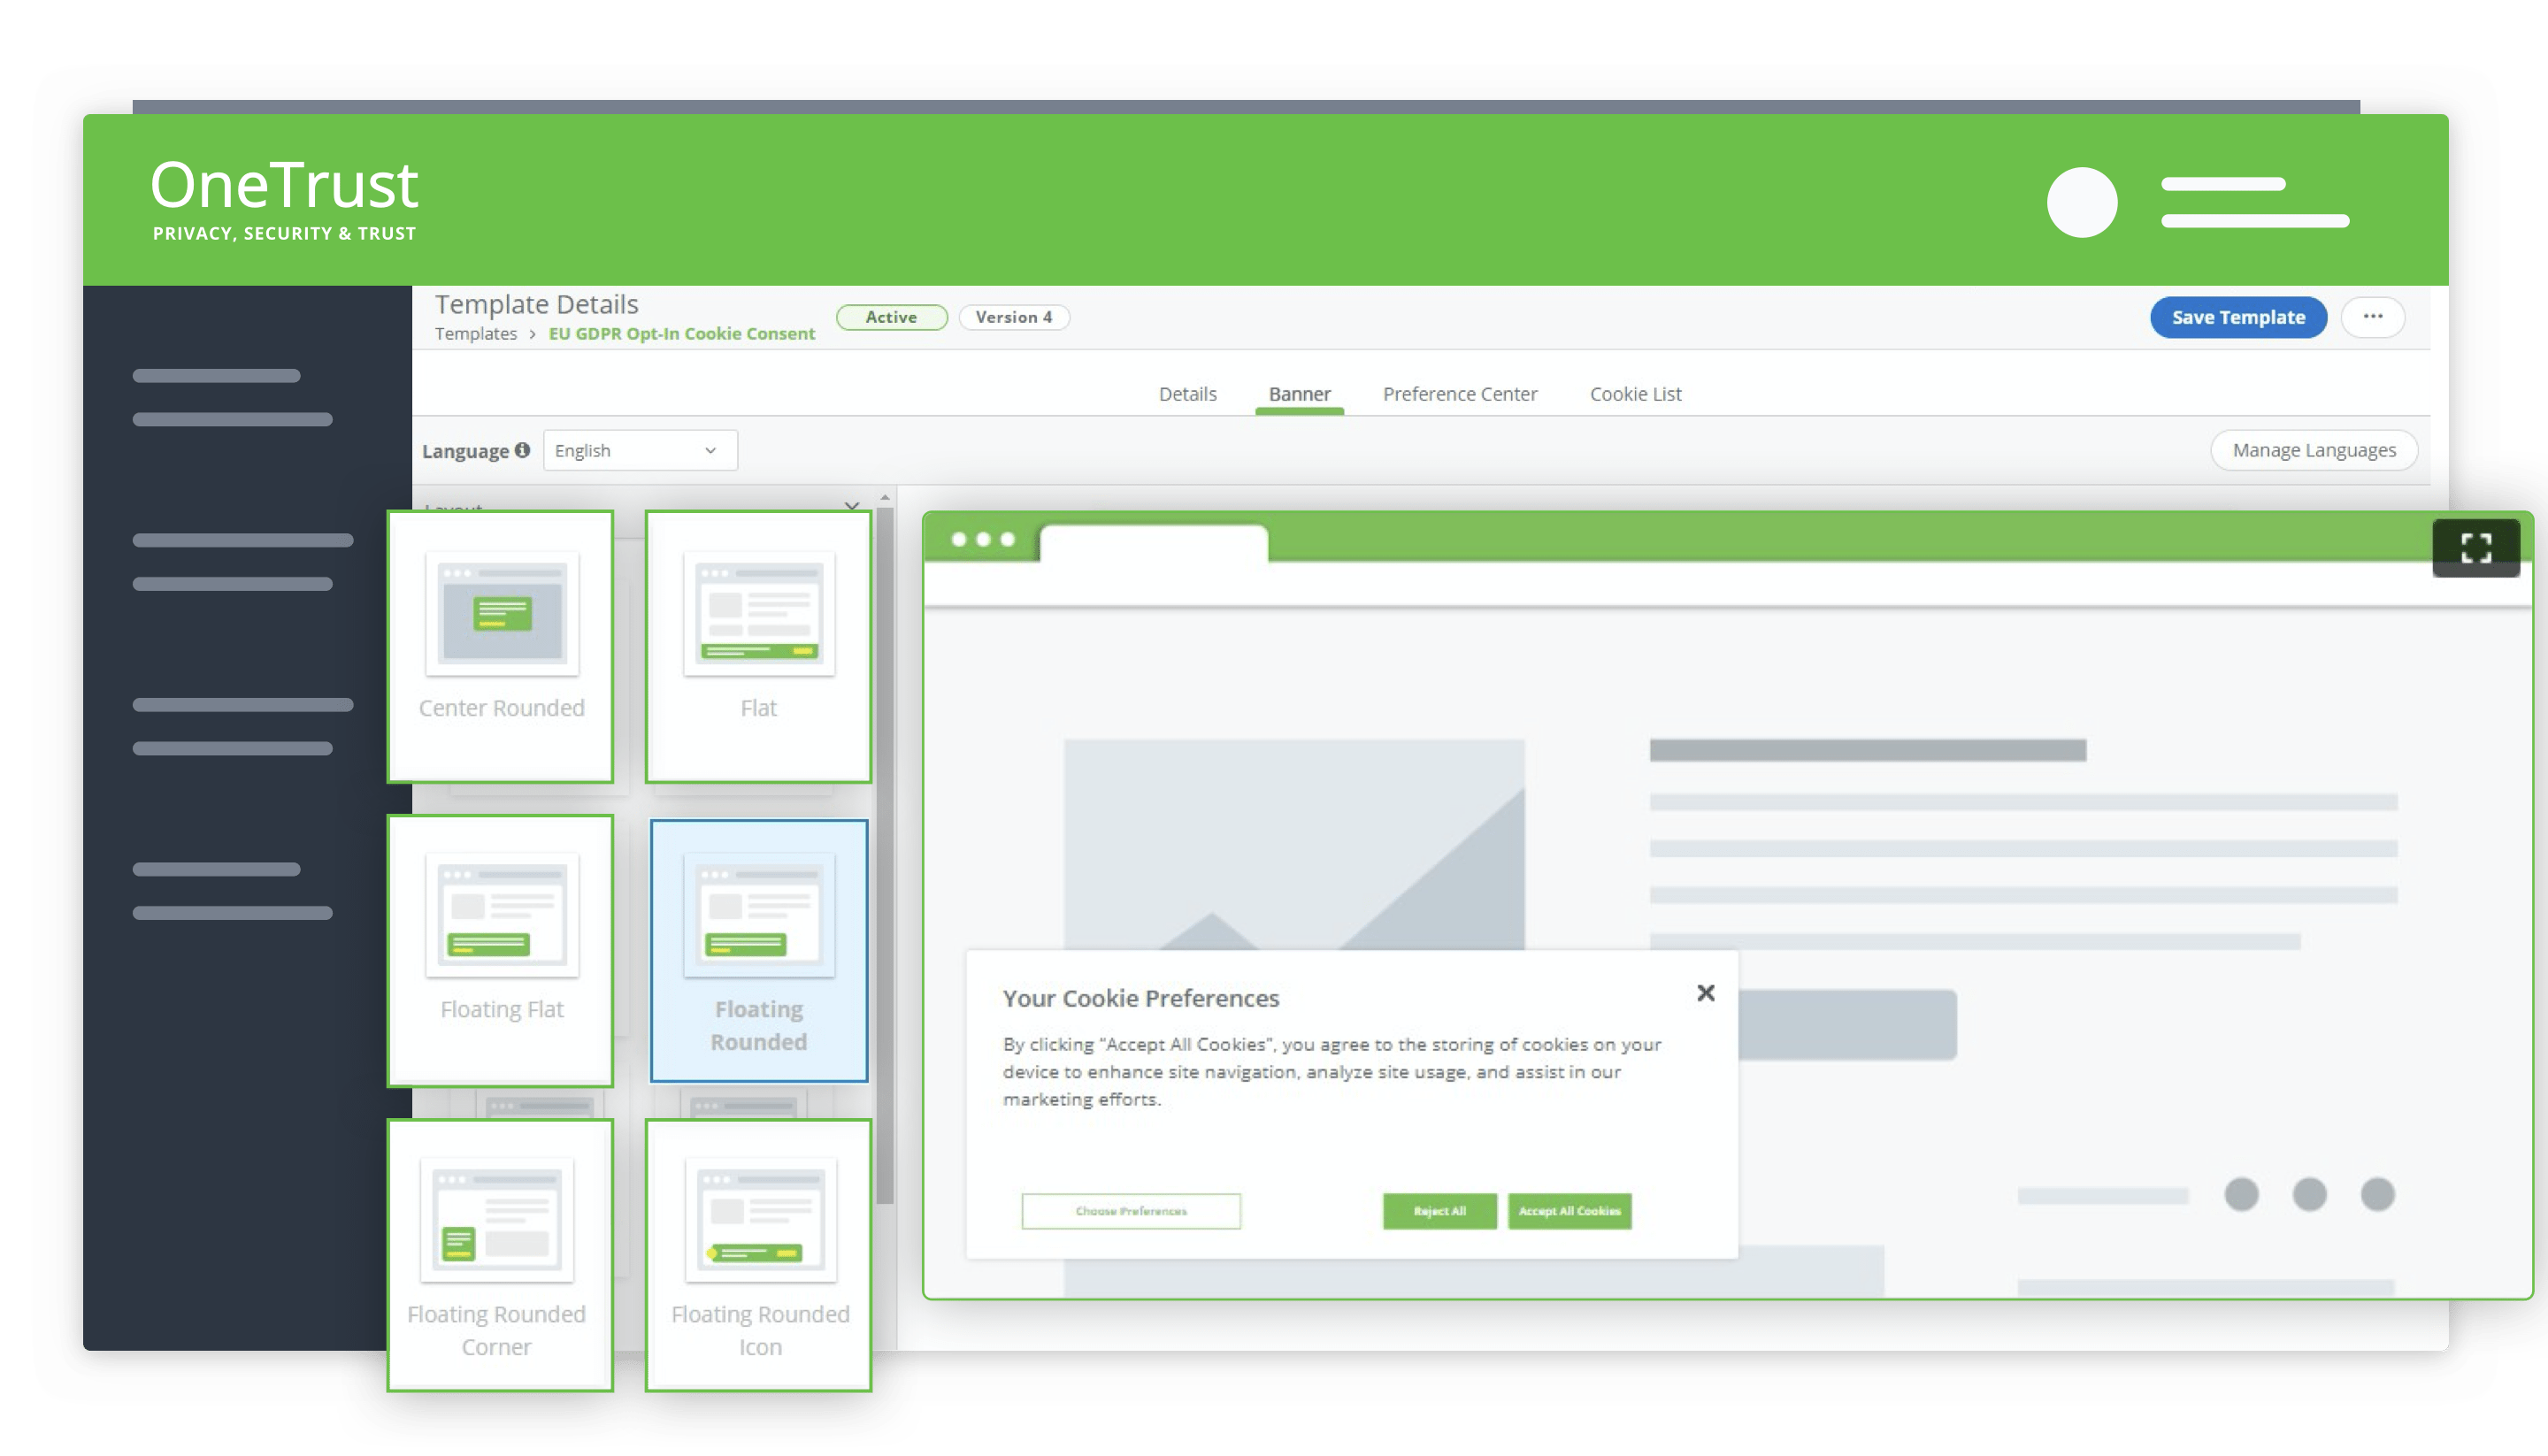Open the Language dropdown selector
Screen dimensions: 2548x1456
pos(633,449)
